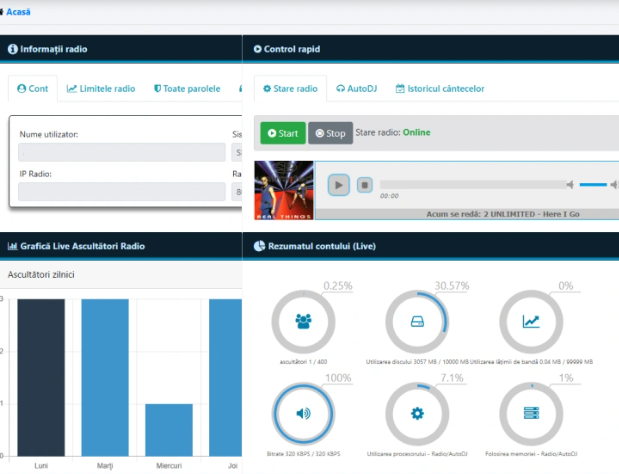Click the memory usage server icon gauge
Viewport: 619px width, 474px height.
531,413
